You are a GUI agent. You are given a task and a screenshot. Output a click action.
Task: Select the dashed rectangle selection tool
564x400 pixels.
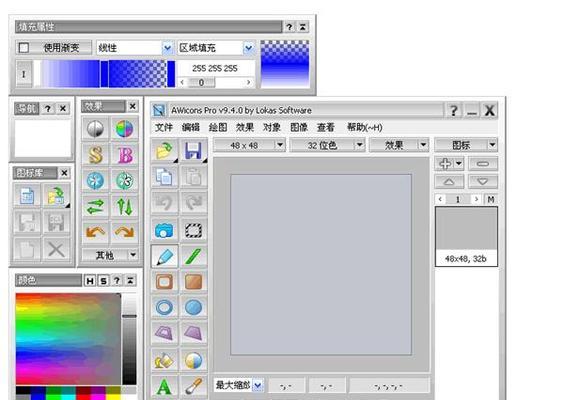(x=194, y=230)
